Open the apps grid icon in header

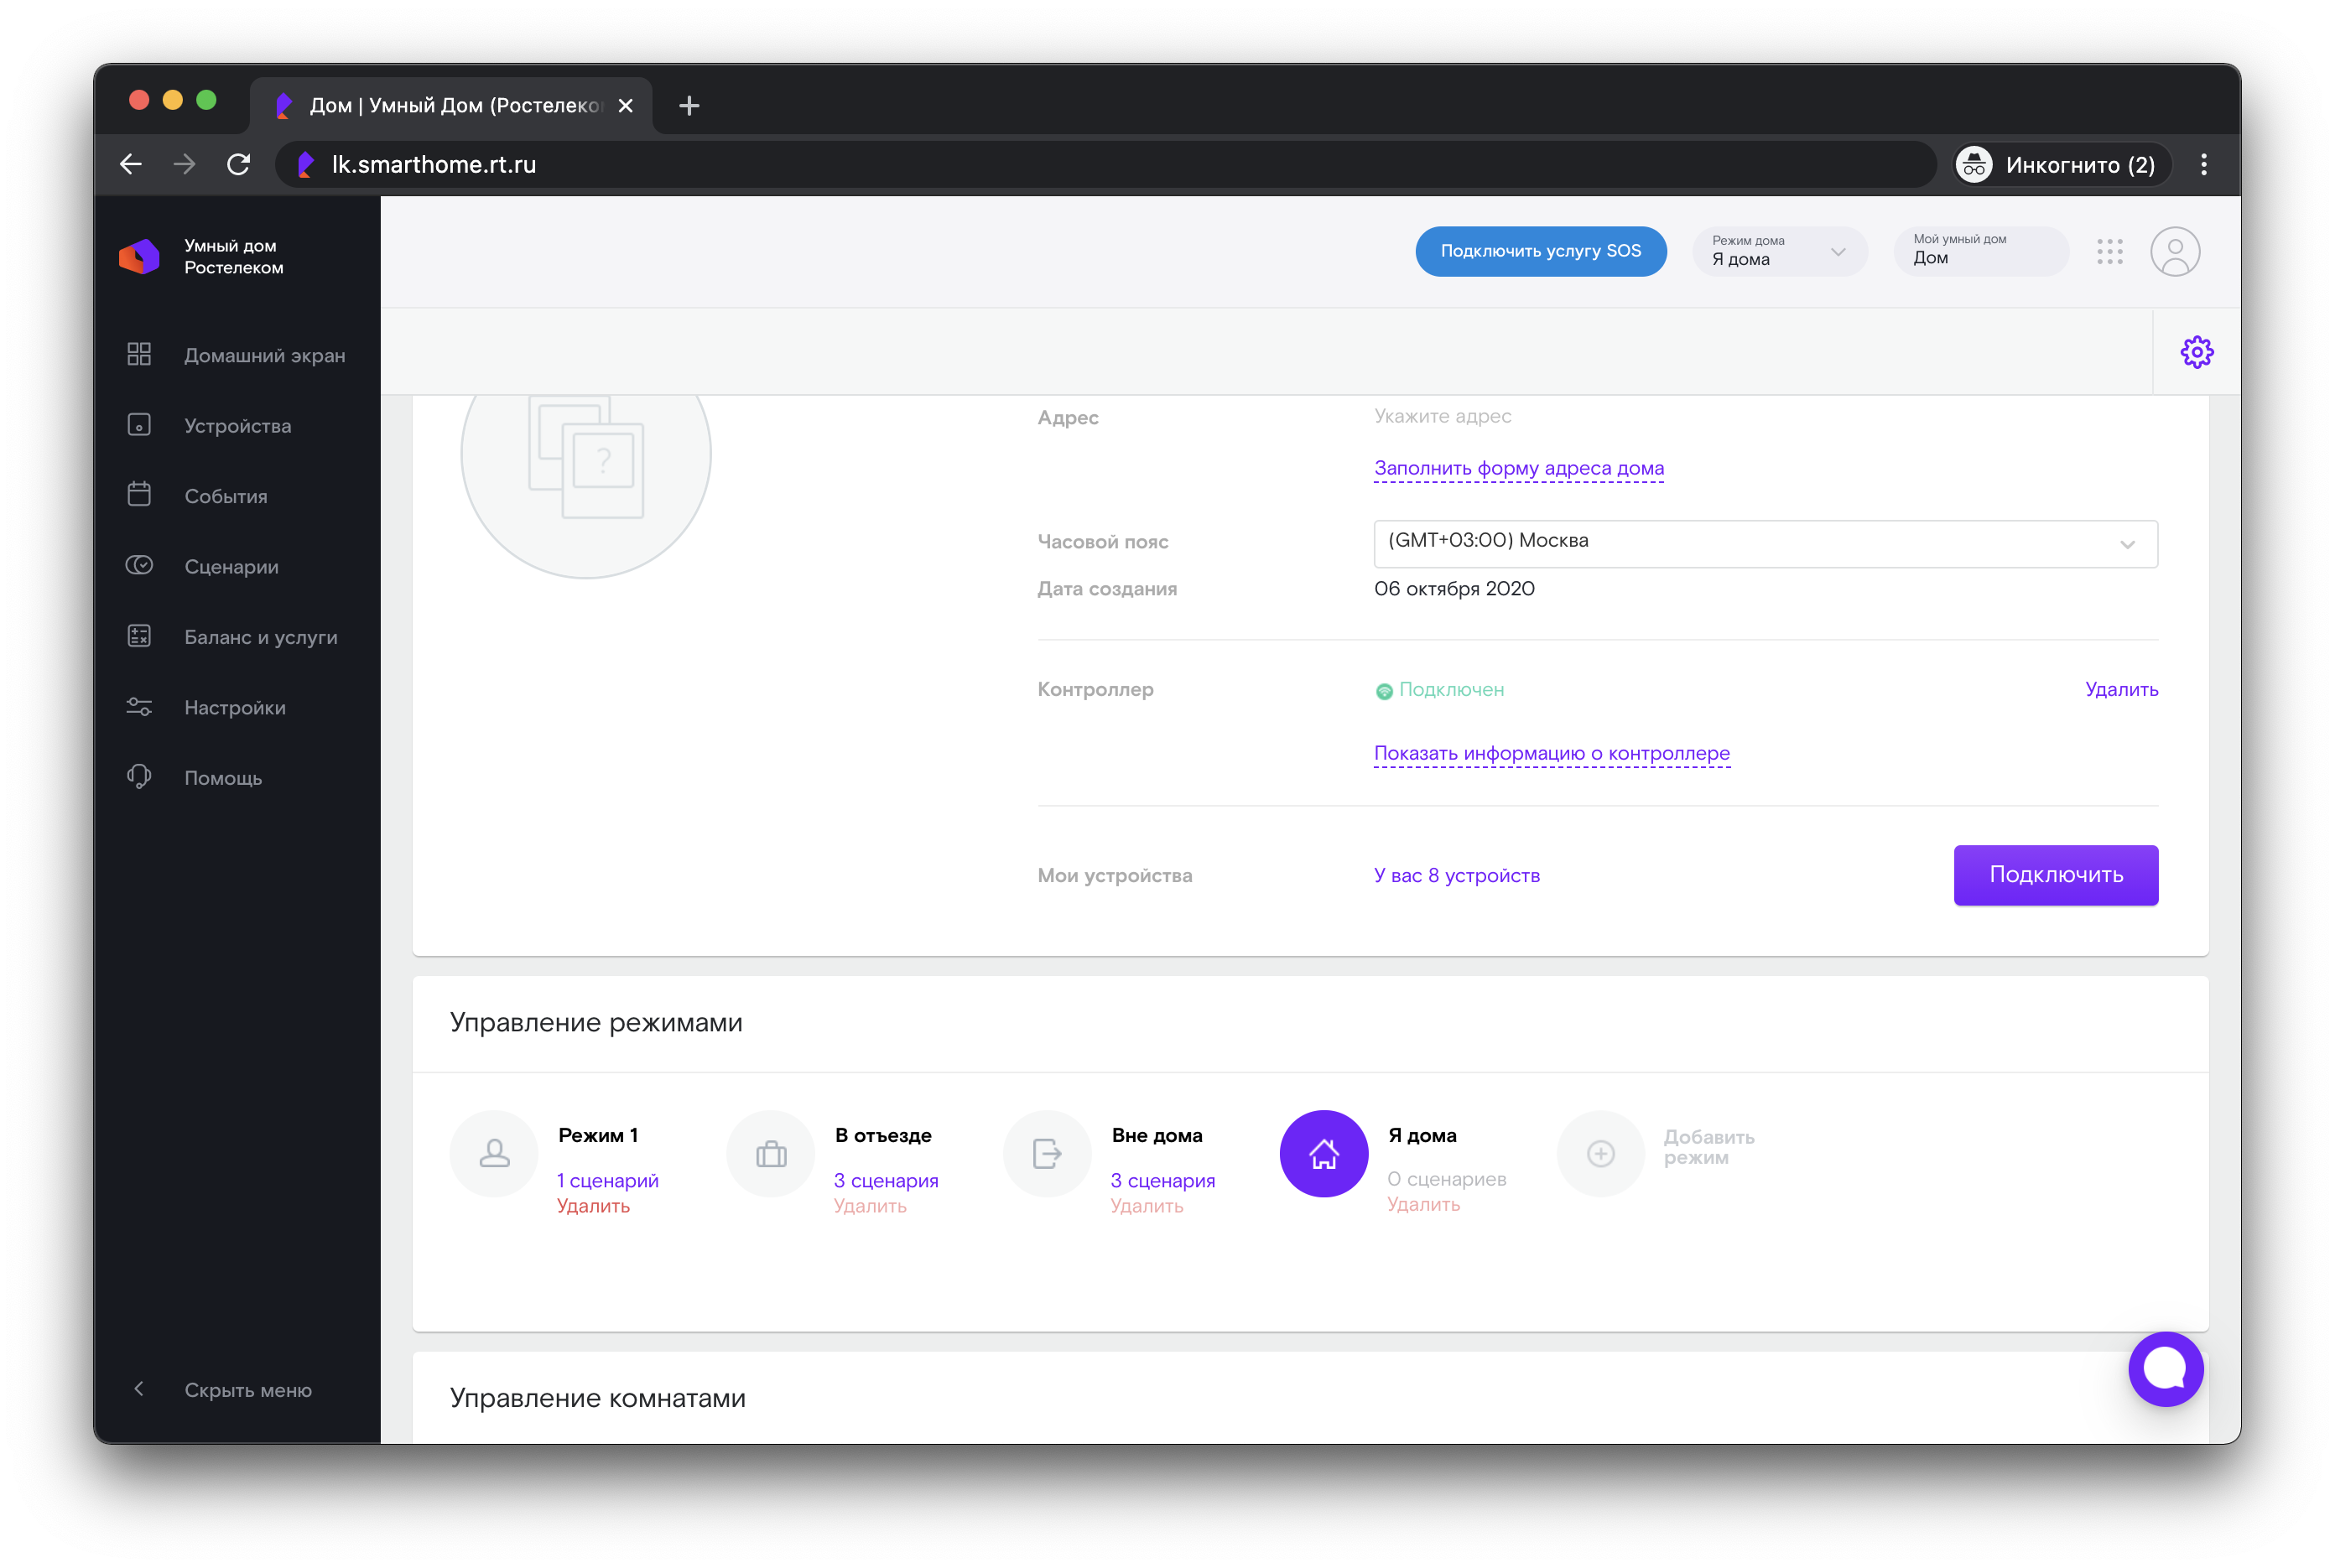tap(2109, 251)
